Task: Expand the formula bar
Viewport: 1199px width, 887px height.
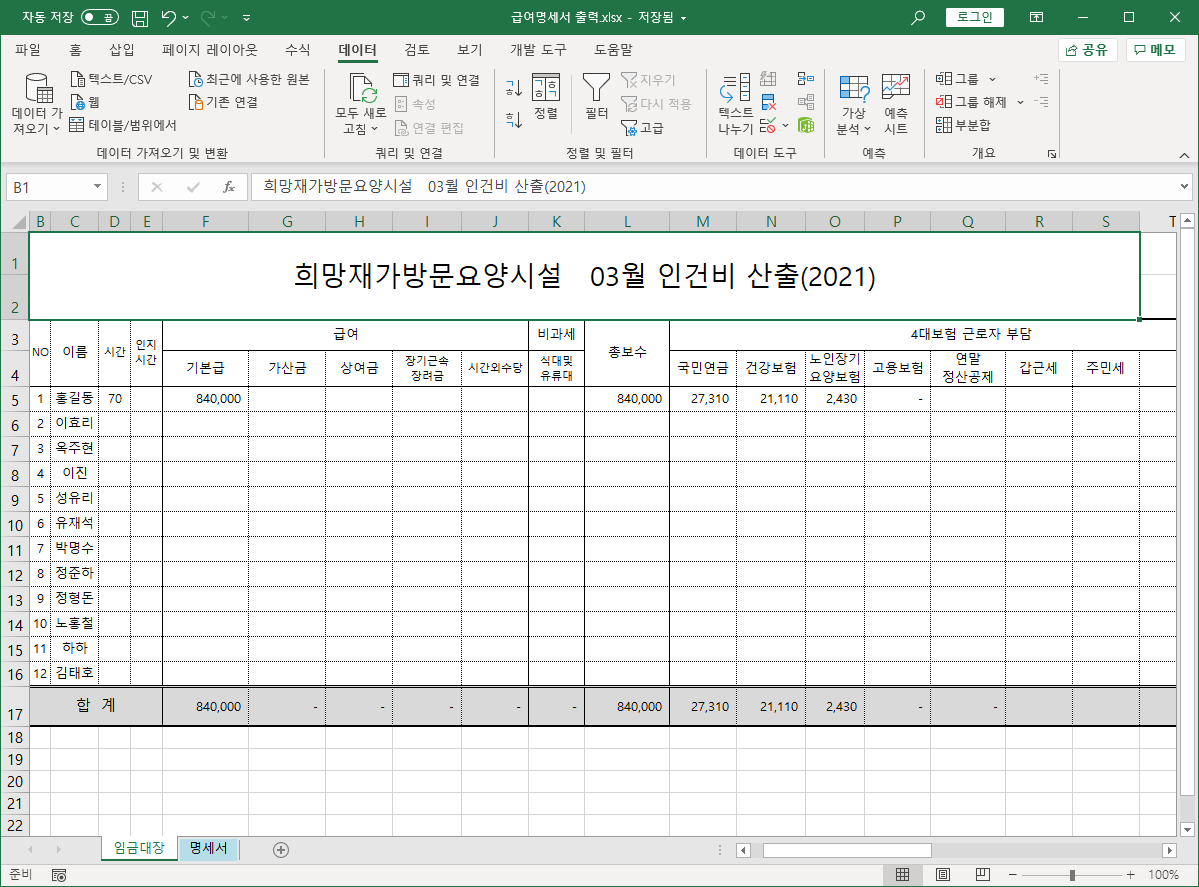Action: coord(1184,187)
